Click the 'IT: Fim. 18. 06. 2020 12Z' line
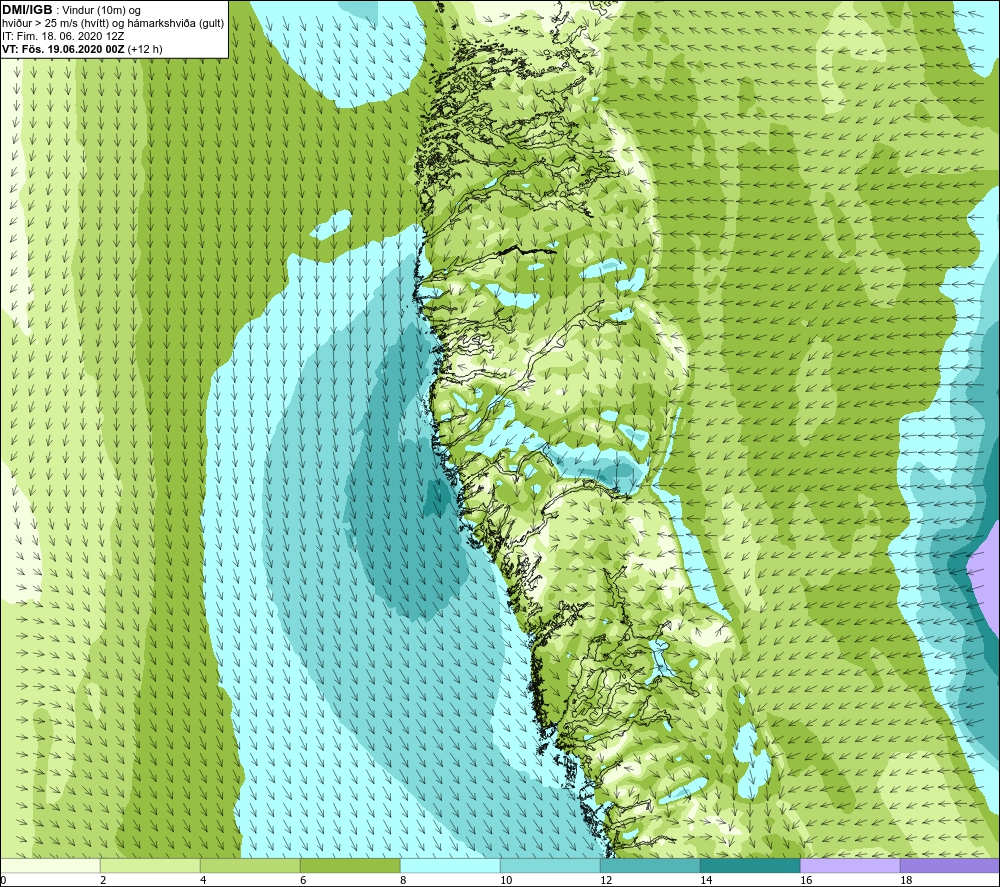 pyautogui.click(x=63, y=36)
